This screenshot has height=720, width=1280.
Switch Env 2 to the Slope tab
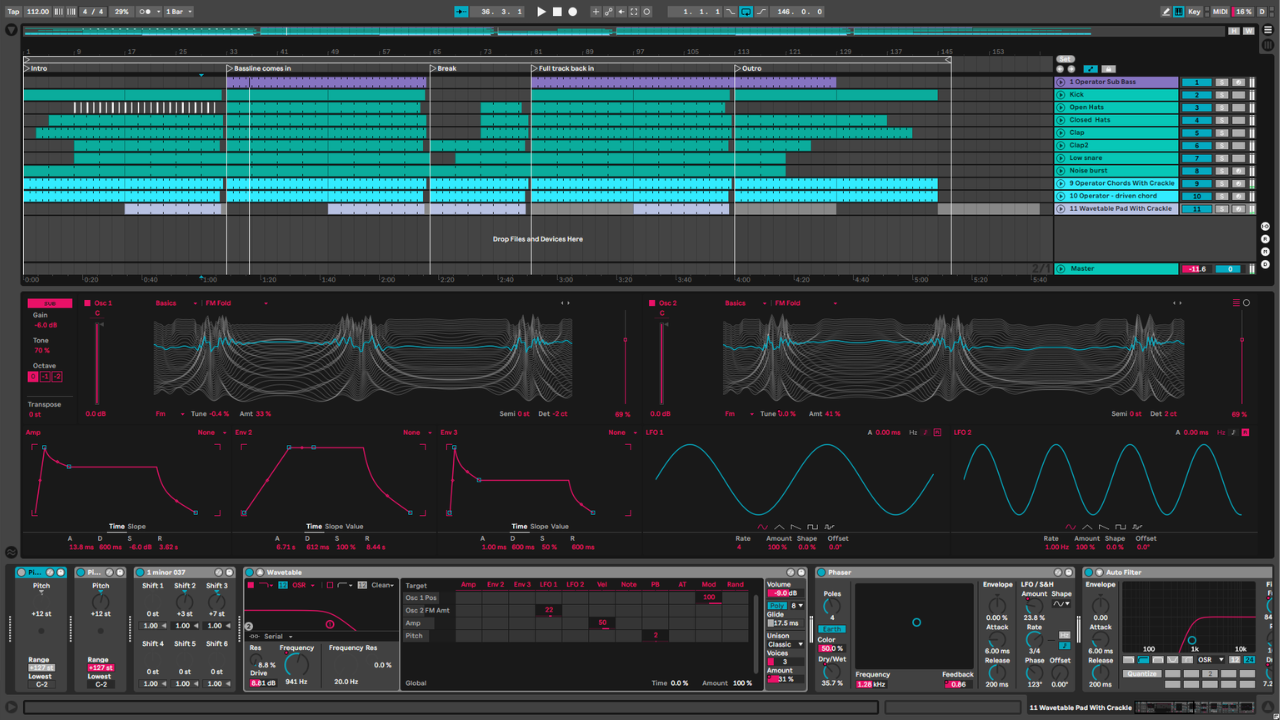click(x=334, y=527)
